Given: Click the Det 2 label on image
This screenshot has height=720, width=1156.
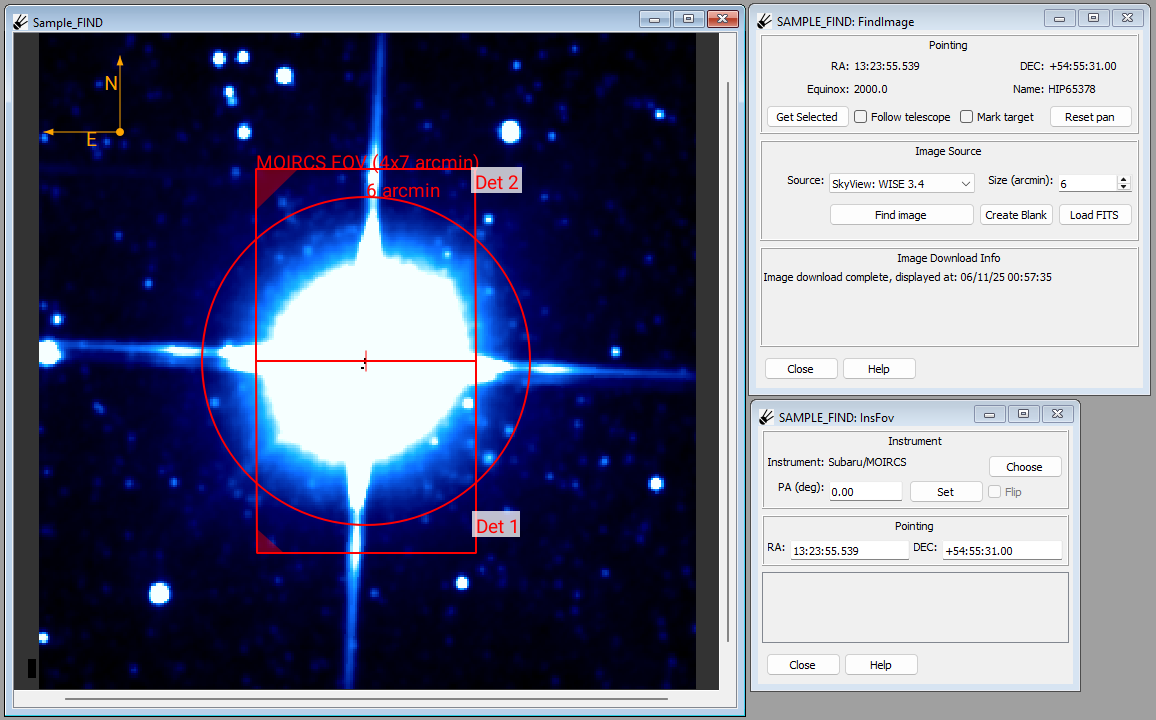Looking at the screenshot, I should [497, 182].
